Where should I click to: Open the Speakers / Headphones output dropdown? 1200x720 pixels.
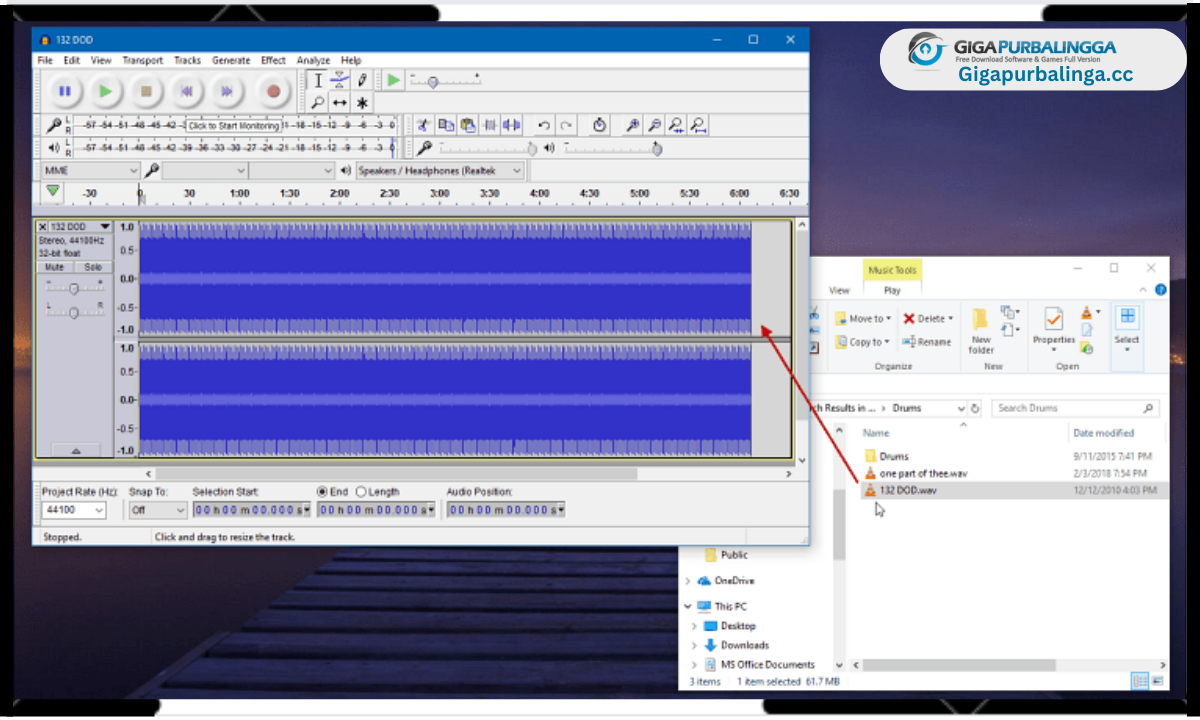point(440,171)
